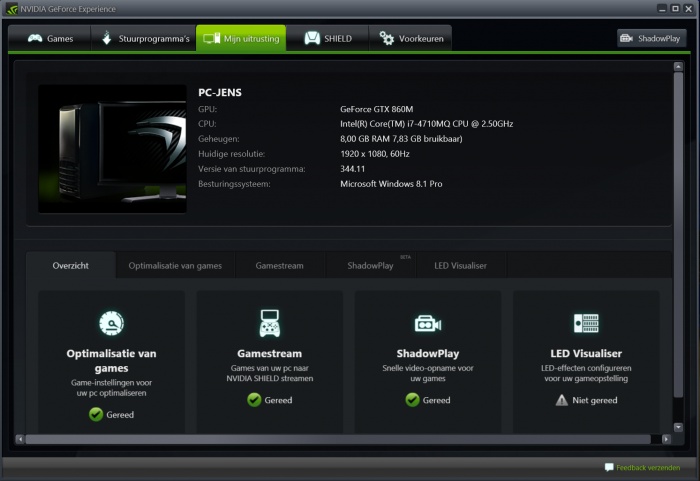Click the horizontal scrollbar left arrow

pos(20,439)
